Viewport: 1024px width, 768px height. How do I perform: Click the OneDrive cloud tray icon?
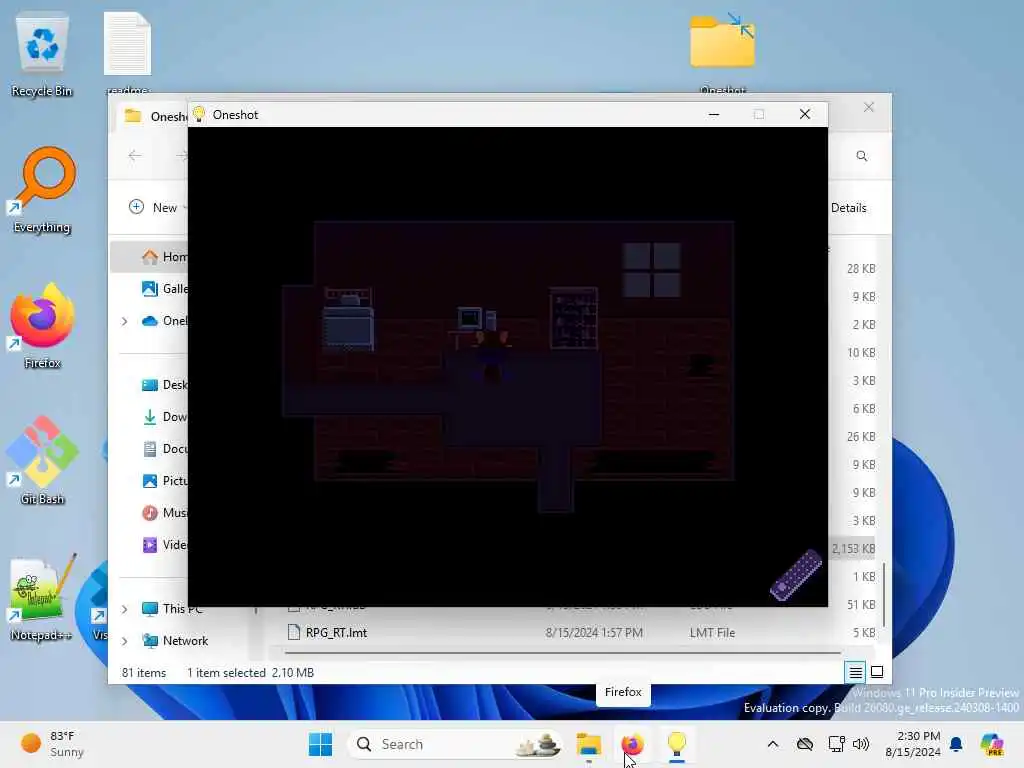pos(805,744)
